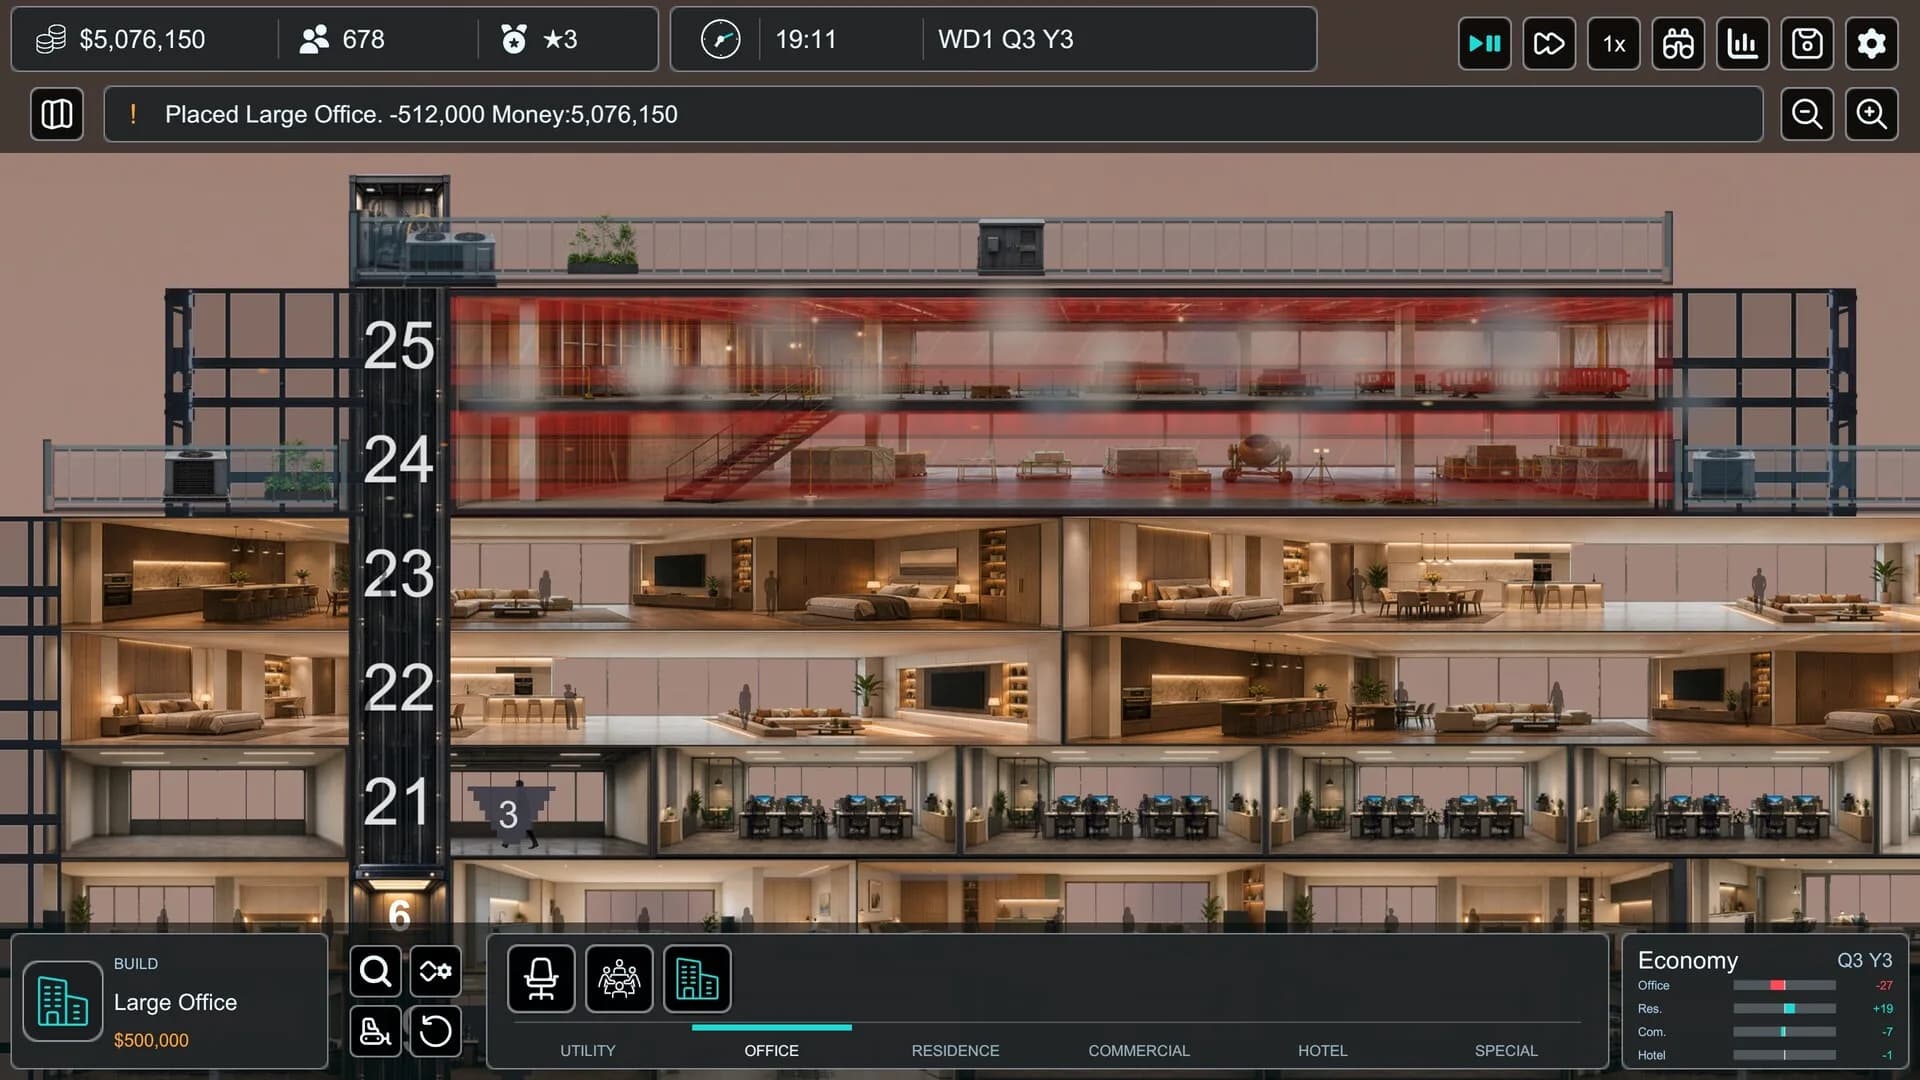
Task: Toggle the play/pause control
Action: click(1484, 43)
